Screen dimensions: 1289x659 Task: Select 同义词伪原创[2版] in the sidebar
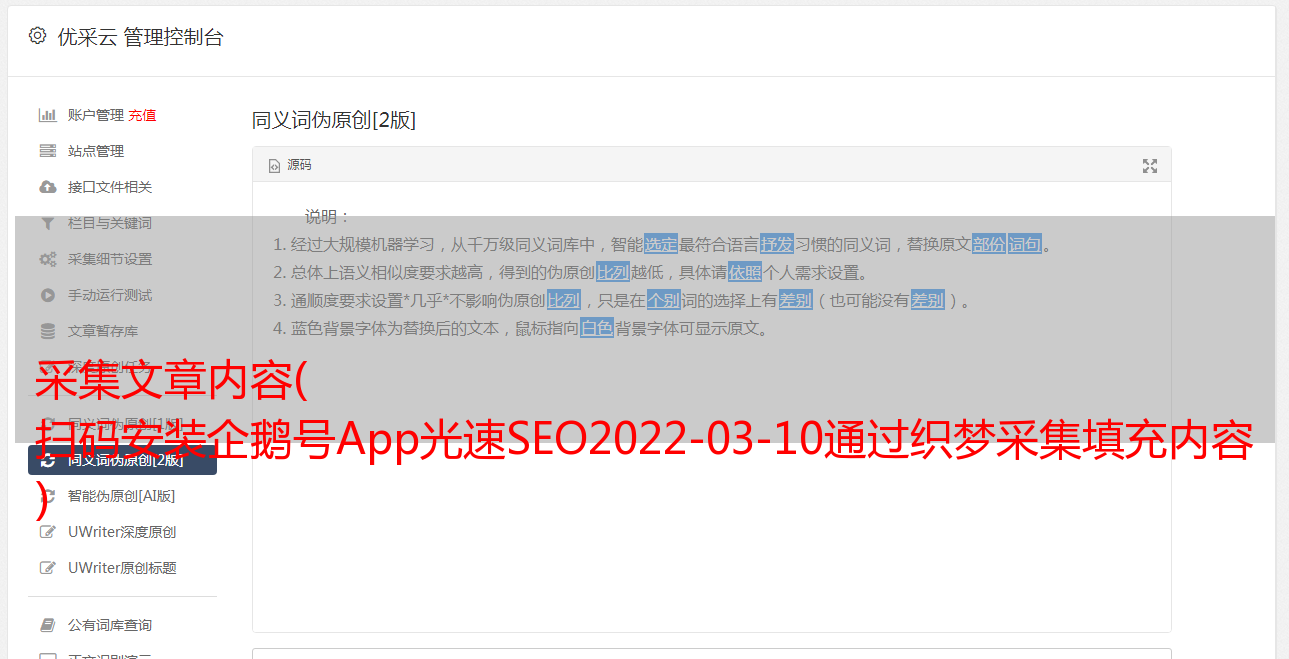(x=122, y=460)
